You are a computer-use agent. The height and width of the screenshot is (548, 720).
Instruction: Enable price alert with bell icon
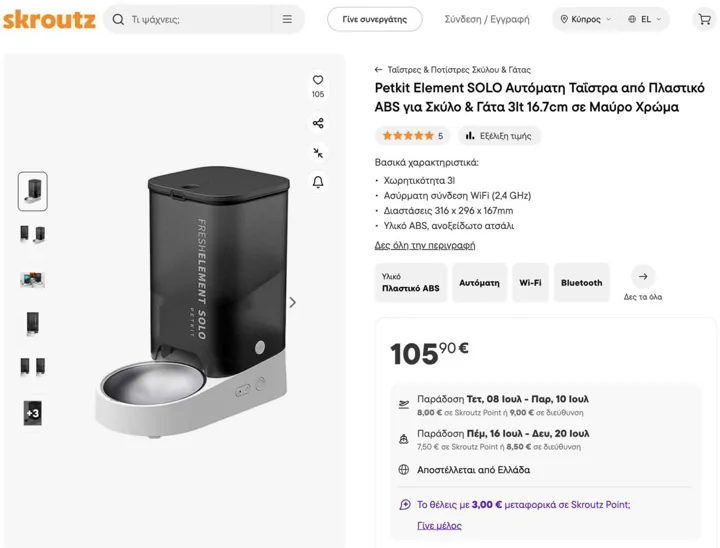(x=318, y=182)
